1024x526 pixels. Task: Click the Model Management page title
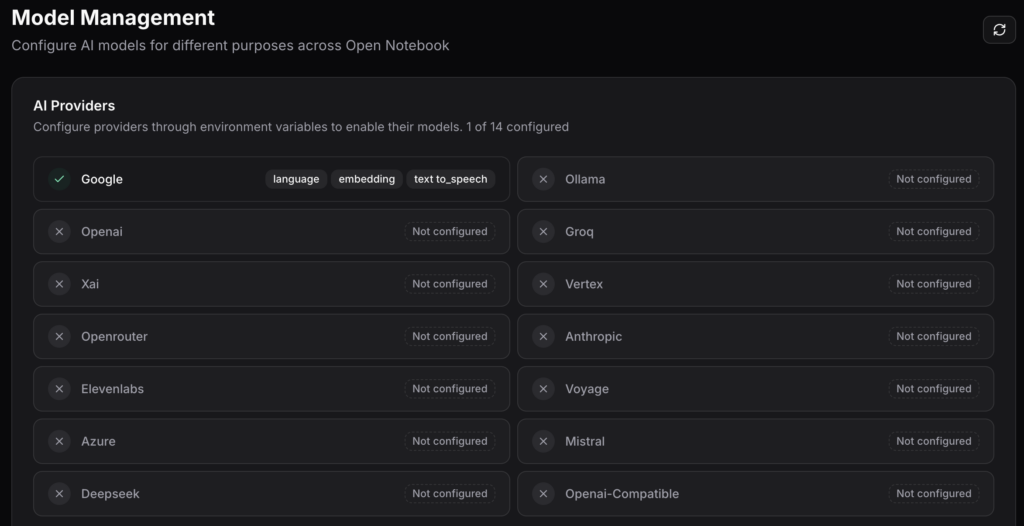coord(113,18)
